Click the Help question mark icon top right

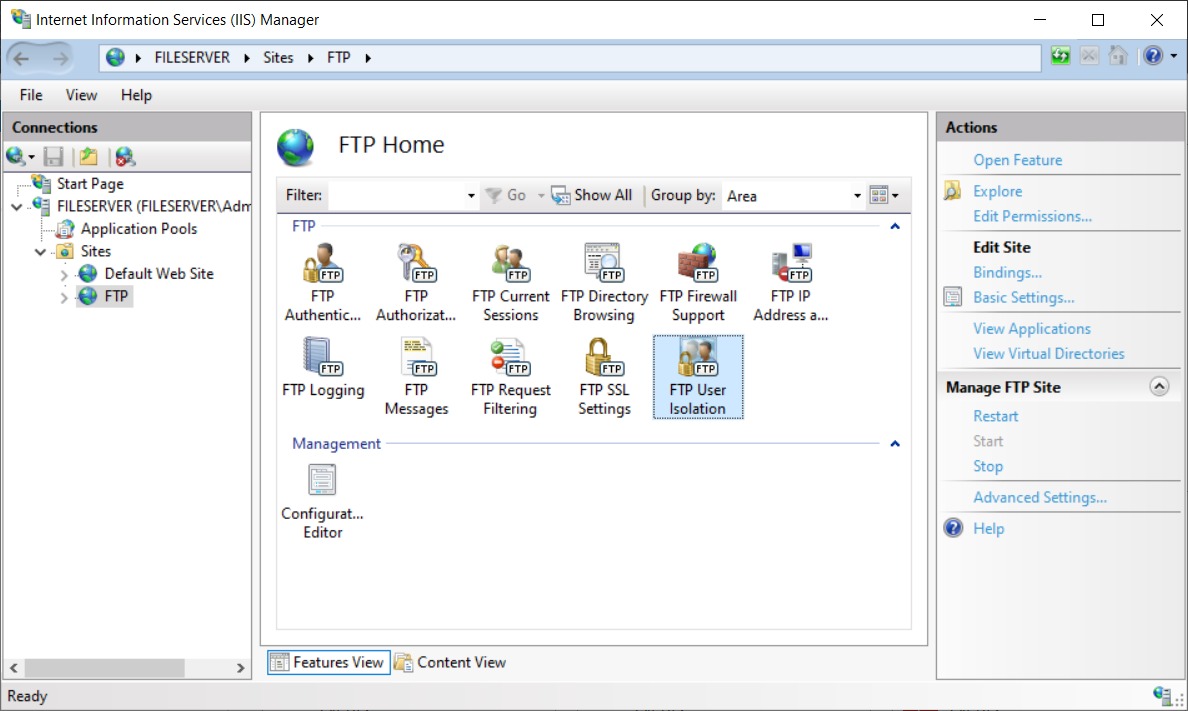(x=1153, y=55)
